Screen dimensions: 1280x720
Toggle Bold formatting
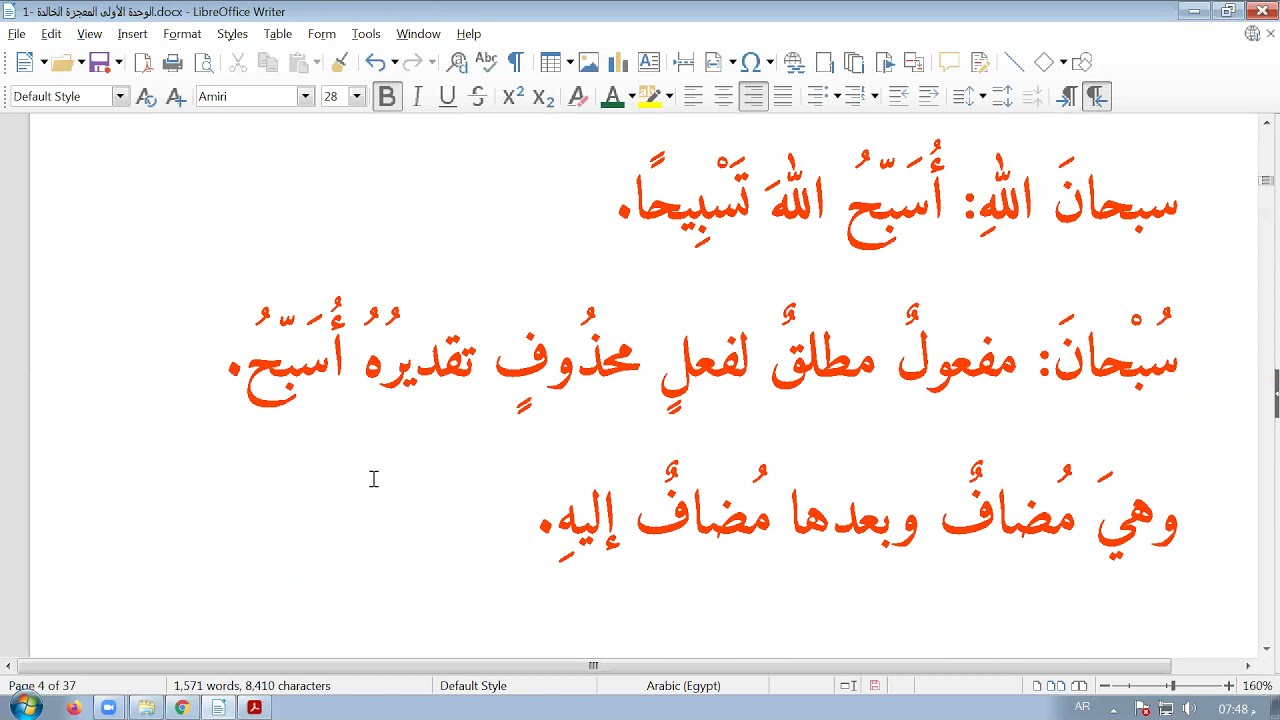click(x=387, y=96)
